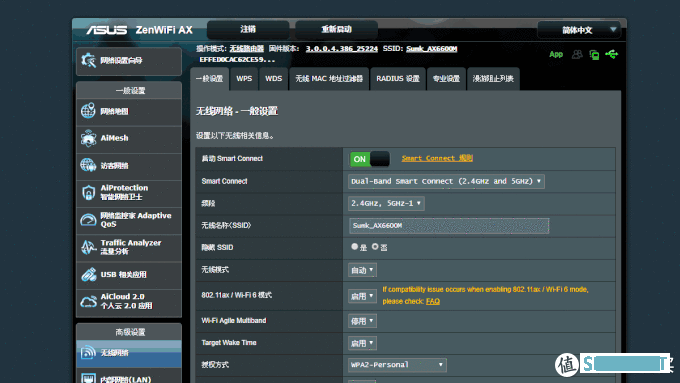The image size is (680, 383).
Task: Select Yes radio for Hide SSID
Action: point(354,246)
